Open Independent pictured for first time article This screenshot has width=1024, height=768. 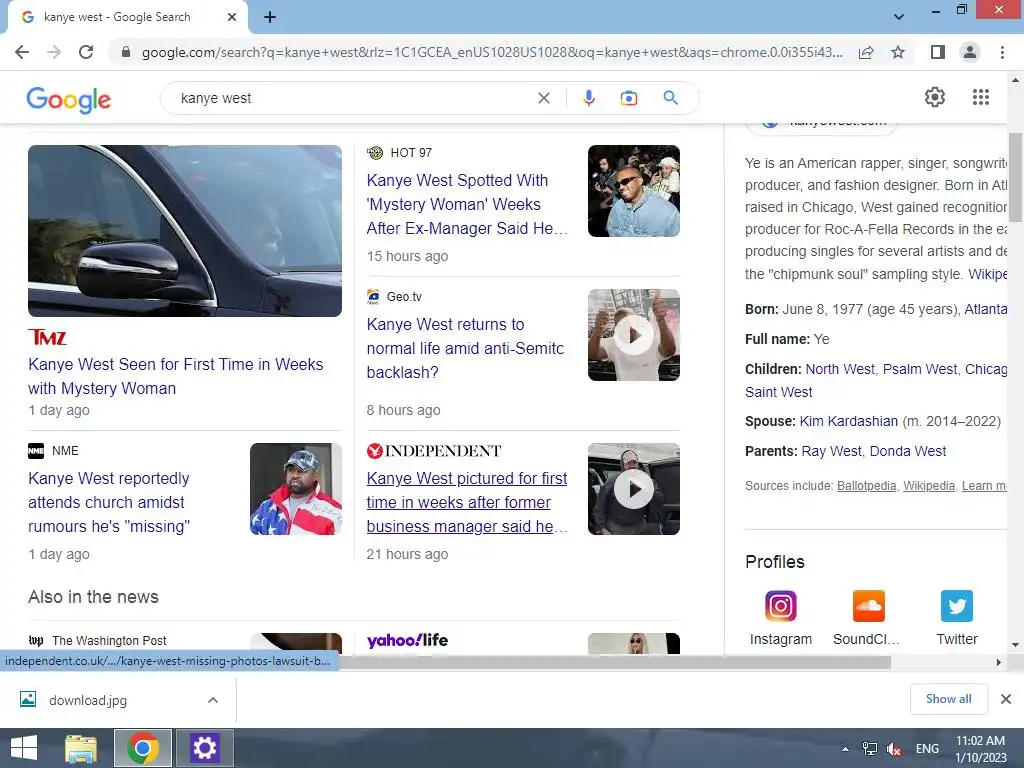tap(467, 502)
